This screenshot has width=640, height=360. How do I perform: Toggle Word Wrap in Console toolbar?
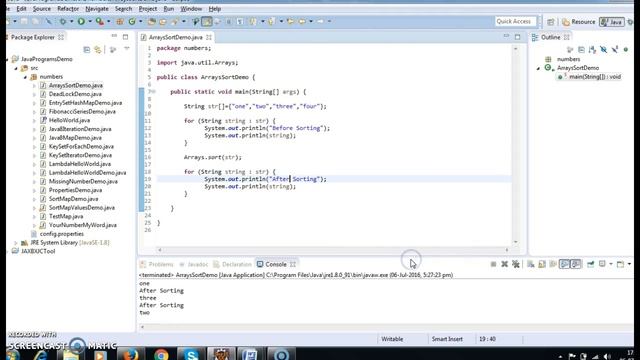(553, 264)
